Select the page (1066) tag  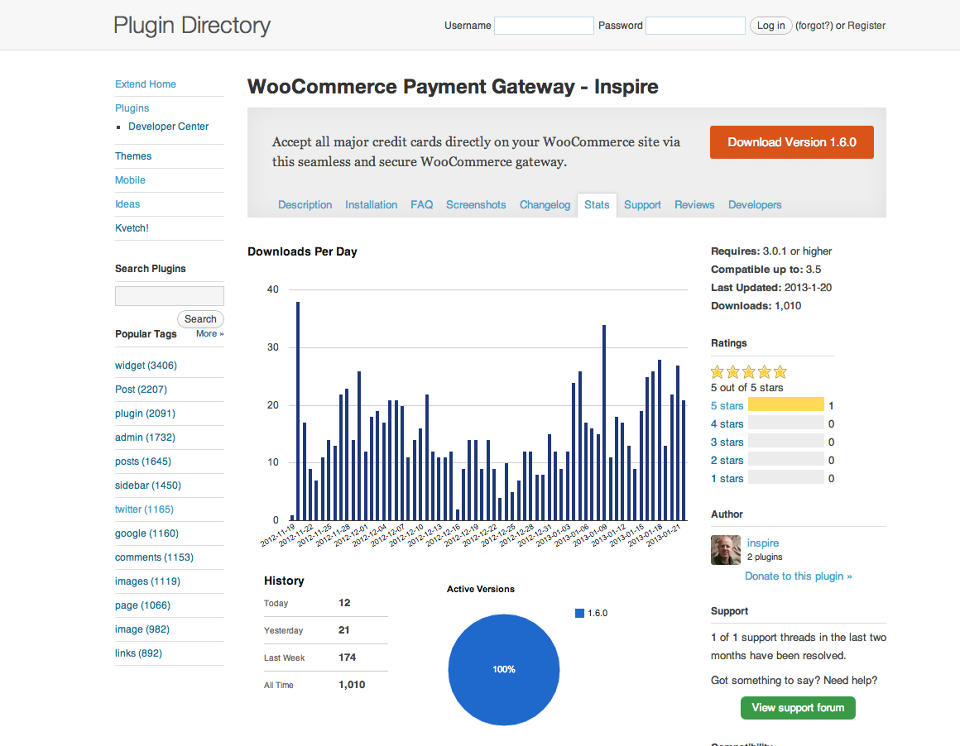point(143,605)
